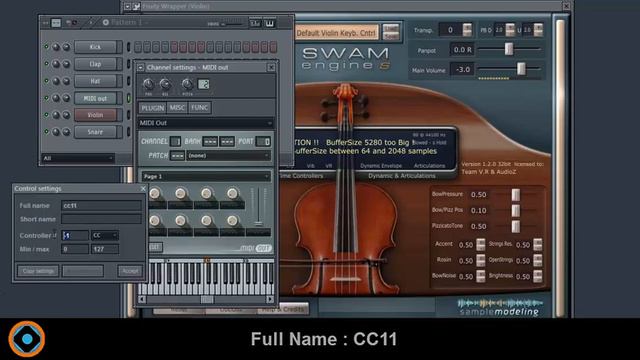Switch to the MISC tab
Viewport: 640px width, 360px height.
pos(177,108)
